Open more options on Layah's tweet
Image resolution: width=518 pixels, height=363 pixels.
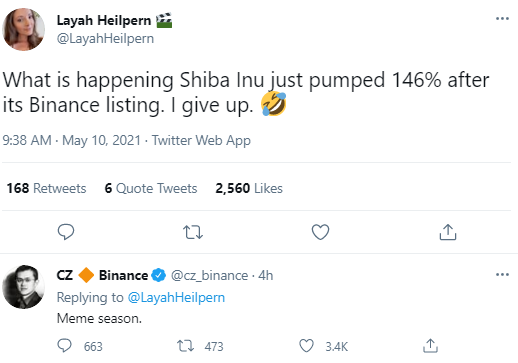click(502, 19)
